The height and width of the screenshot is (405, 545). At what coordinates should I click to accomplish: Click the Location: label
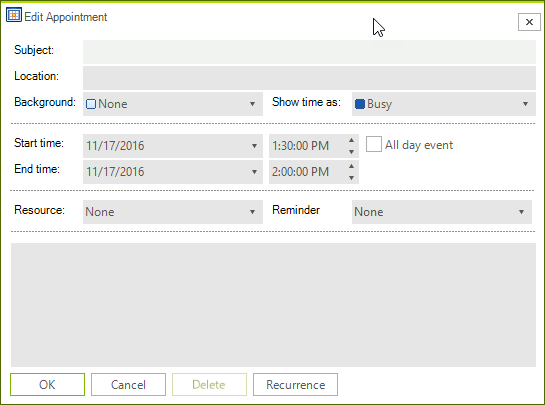pyautogui.click(x=36, y=76)
